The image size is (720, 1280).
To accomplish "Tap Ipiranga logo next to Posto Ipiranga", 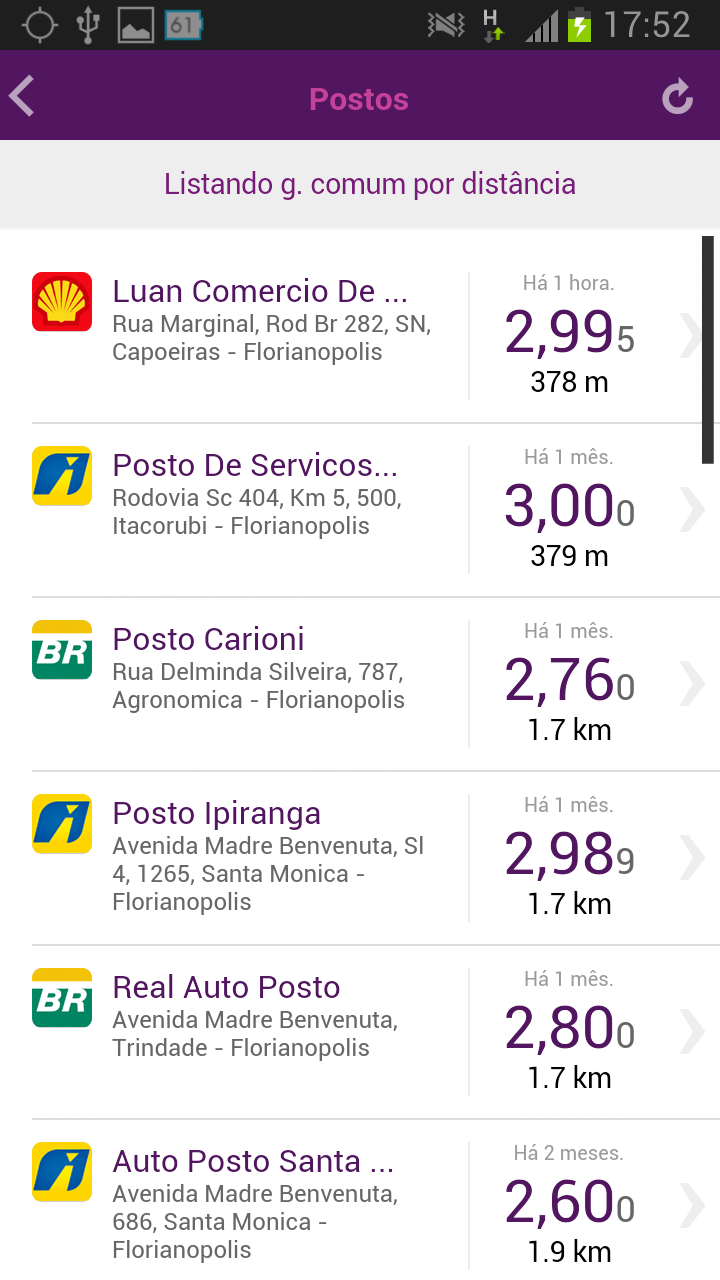I will [62, 823].
